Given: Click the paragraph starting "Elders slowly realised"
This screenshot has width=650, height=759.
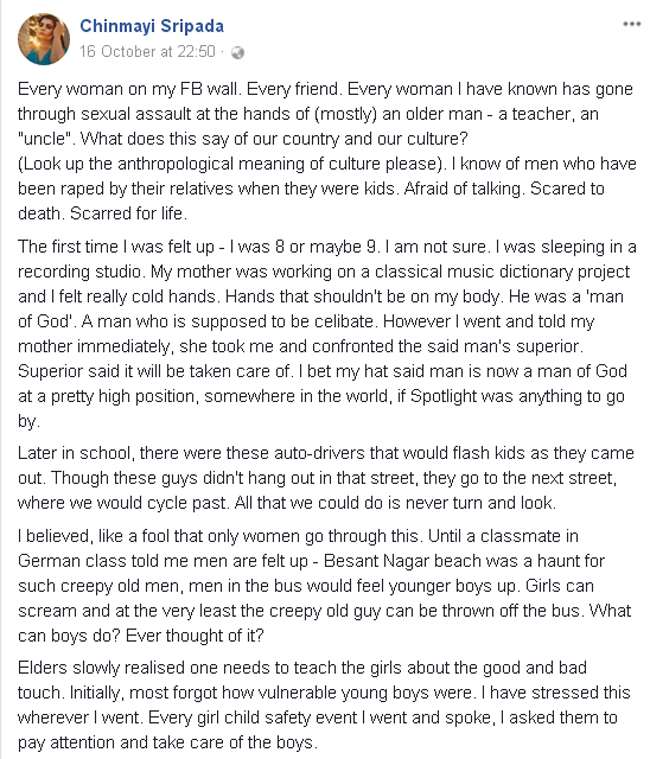Looking at the screenshot, I should pos(324,705).
